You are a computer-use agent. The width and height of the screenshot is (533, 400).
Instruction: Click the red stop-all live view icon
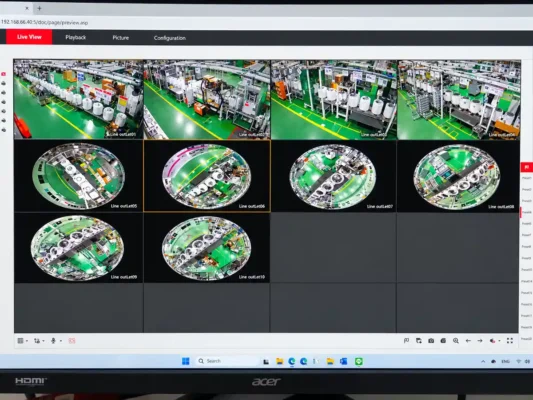[72, 341]
